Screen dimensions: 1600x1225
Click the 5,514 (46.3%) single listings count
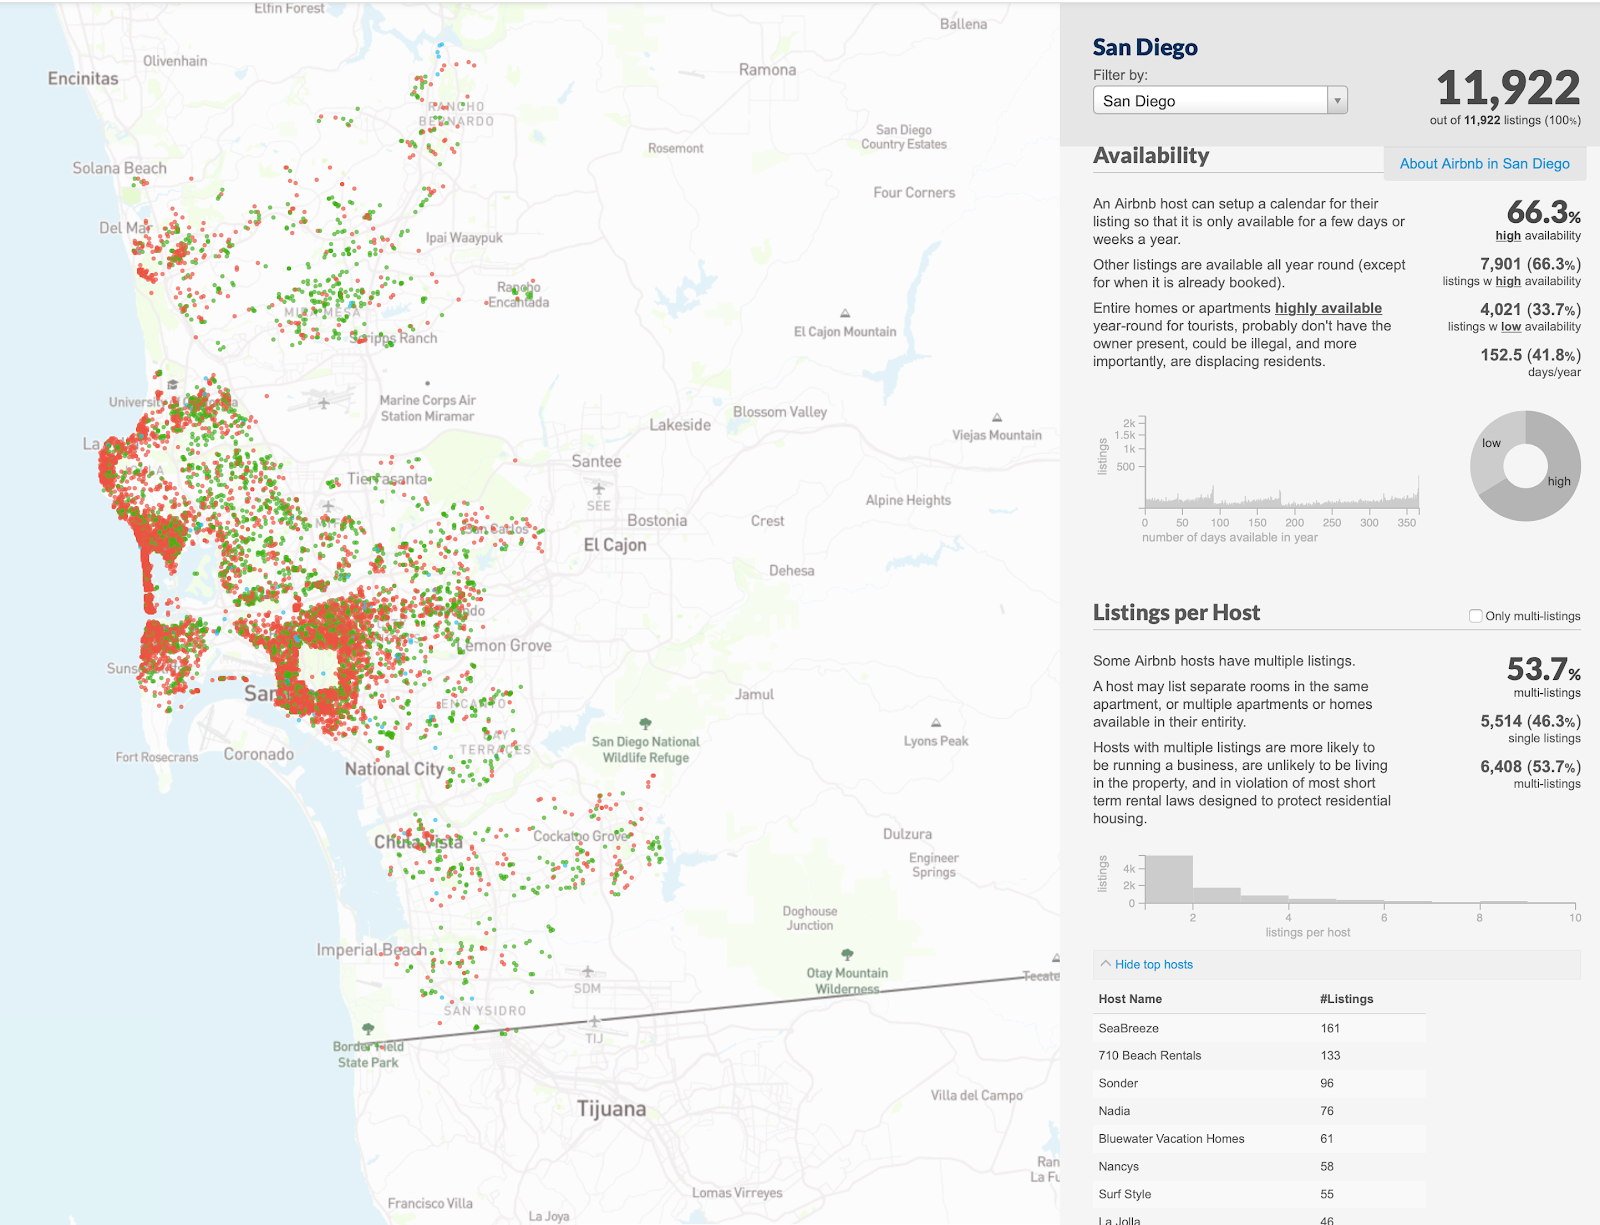1530,721
